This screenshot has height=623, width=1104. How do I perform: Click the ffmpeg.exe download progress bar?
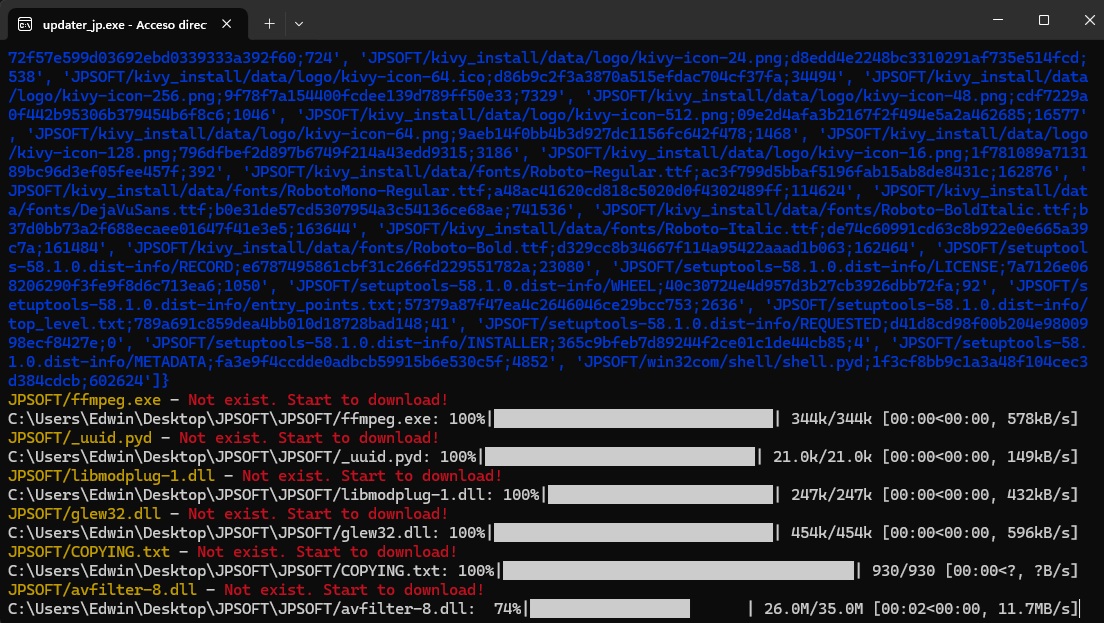(634, 419)
